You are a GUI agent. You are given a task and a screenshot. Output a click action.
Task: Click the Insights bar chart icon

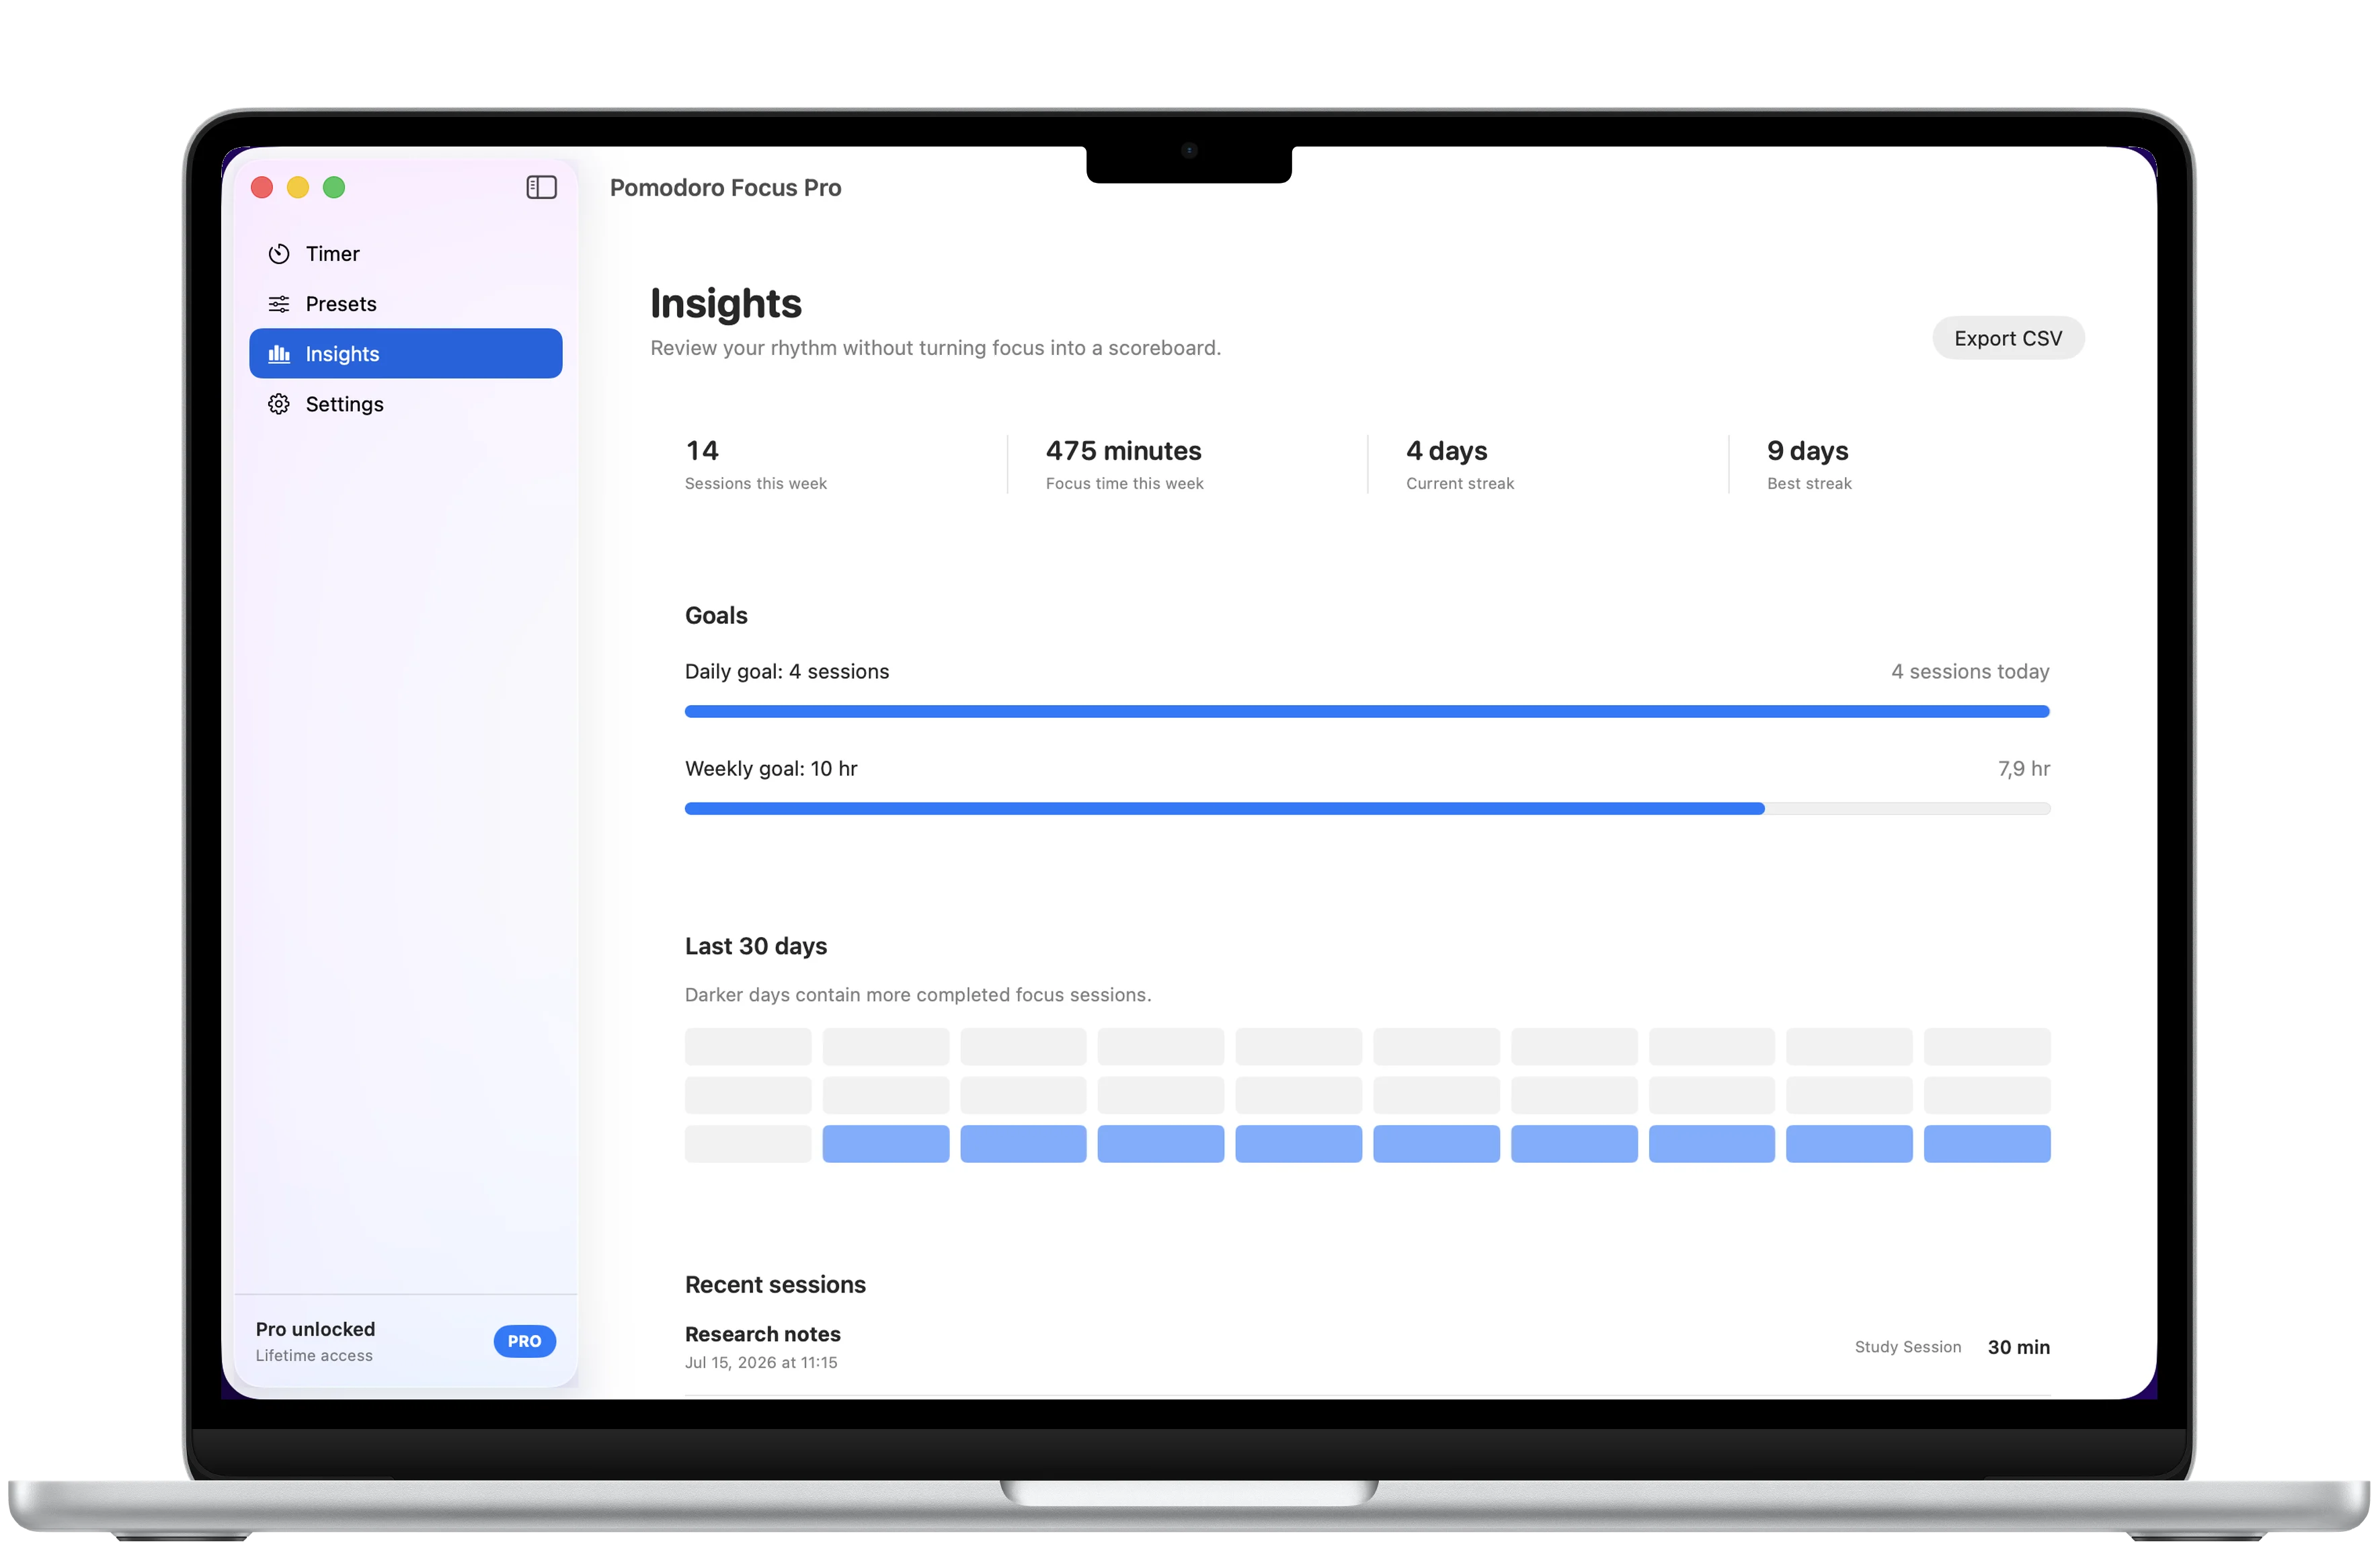tap(279, 354)
